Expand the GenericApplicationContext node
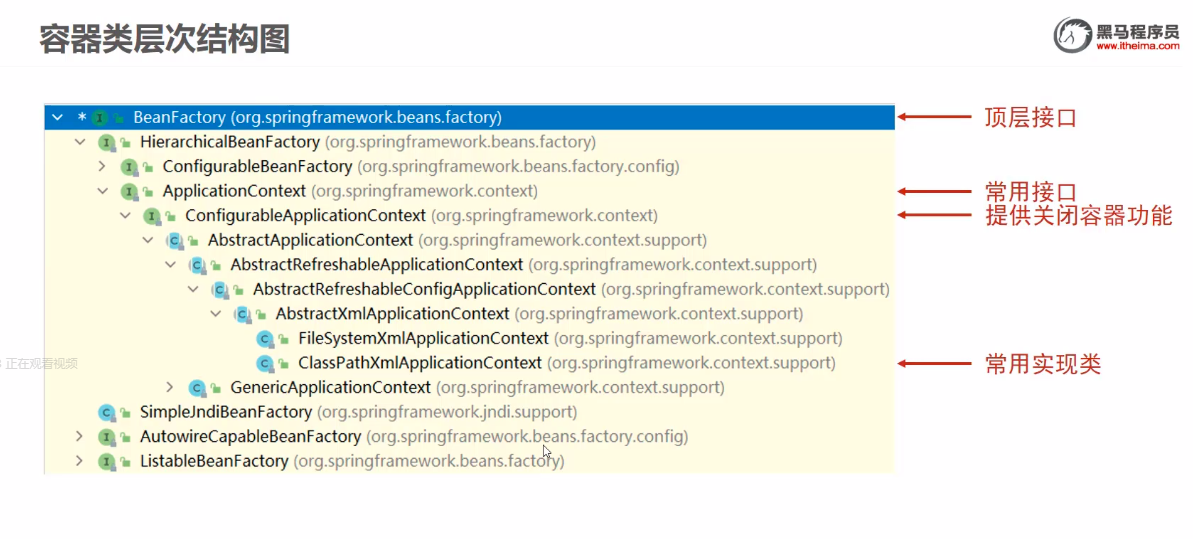This screenshot has width=1193, height=539. 170,387
